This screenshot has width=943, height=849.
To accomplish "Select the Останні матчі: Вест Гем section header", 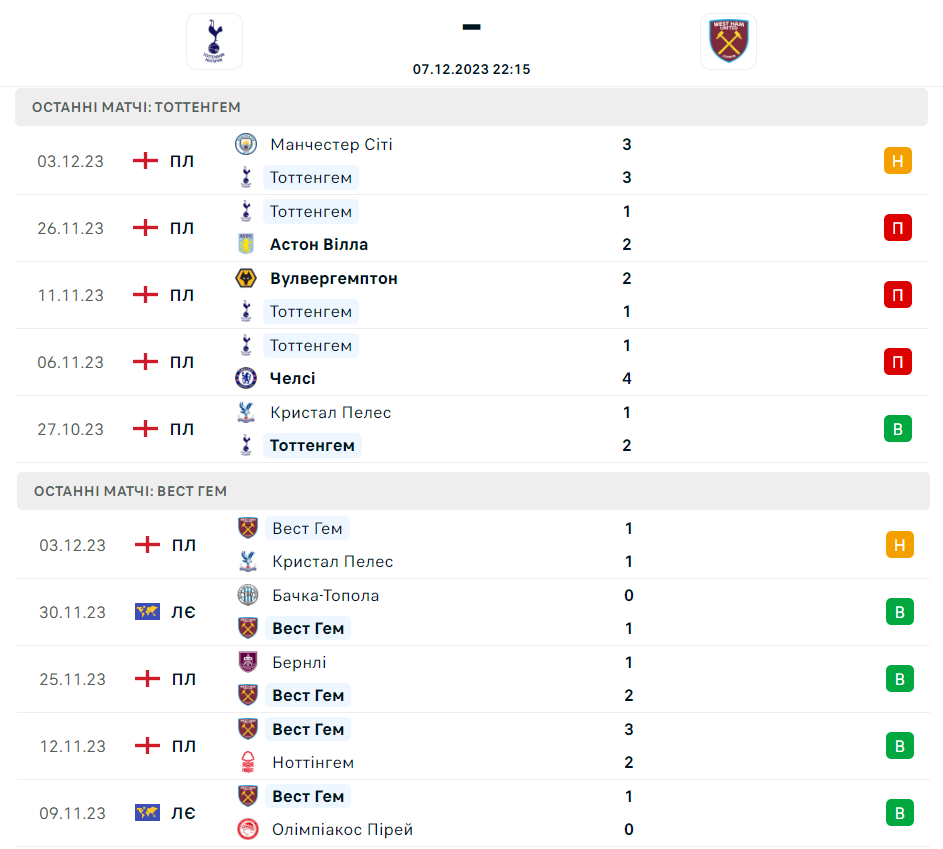I will tap(130, 491).
